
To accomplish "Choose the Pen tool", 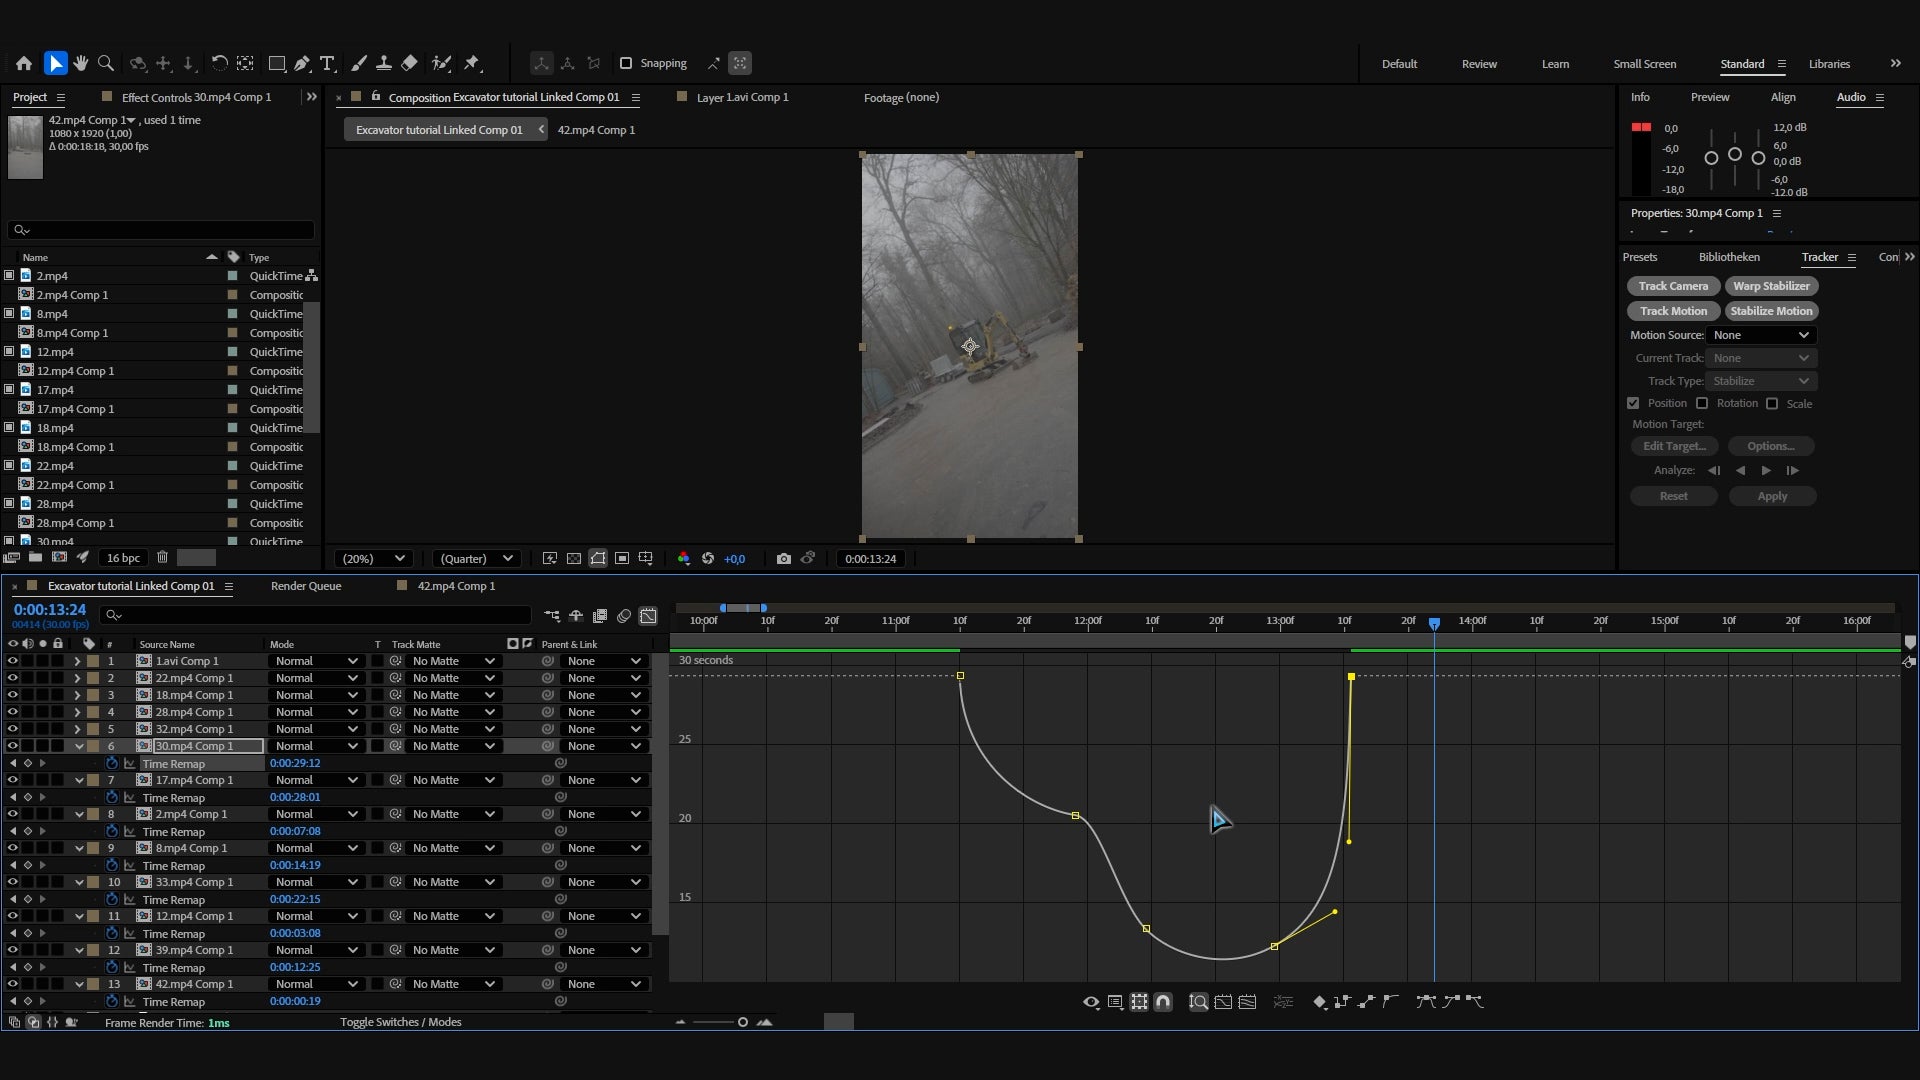I will point(302,63).
